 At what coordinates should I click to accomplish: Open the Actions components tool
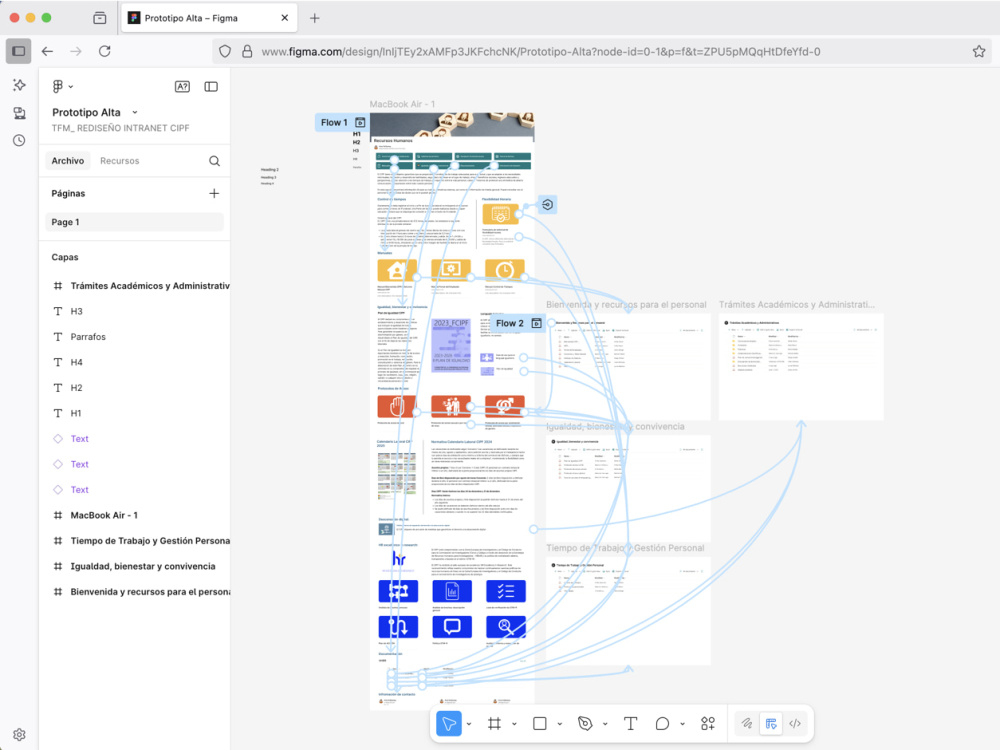708,723
